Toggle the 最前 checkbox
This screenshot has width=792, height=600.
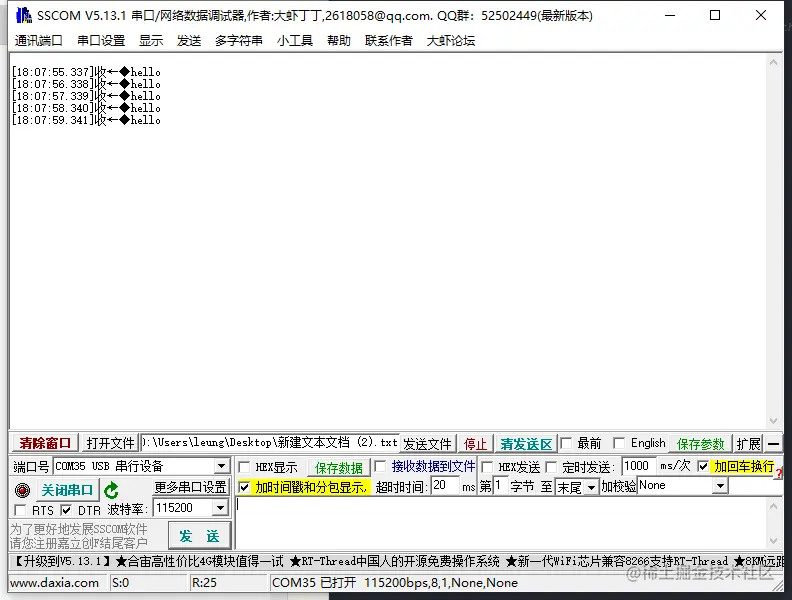566,443
